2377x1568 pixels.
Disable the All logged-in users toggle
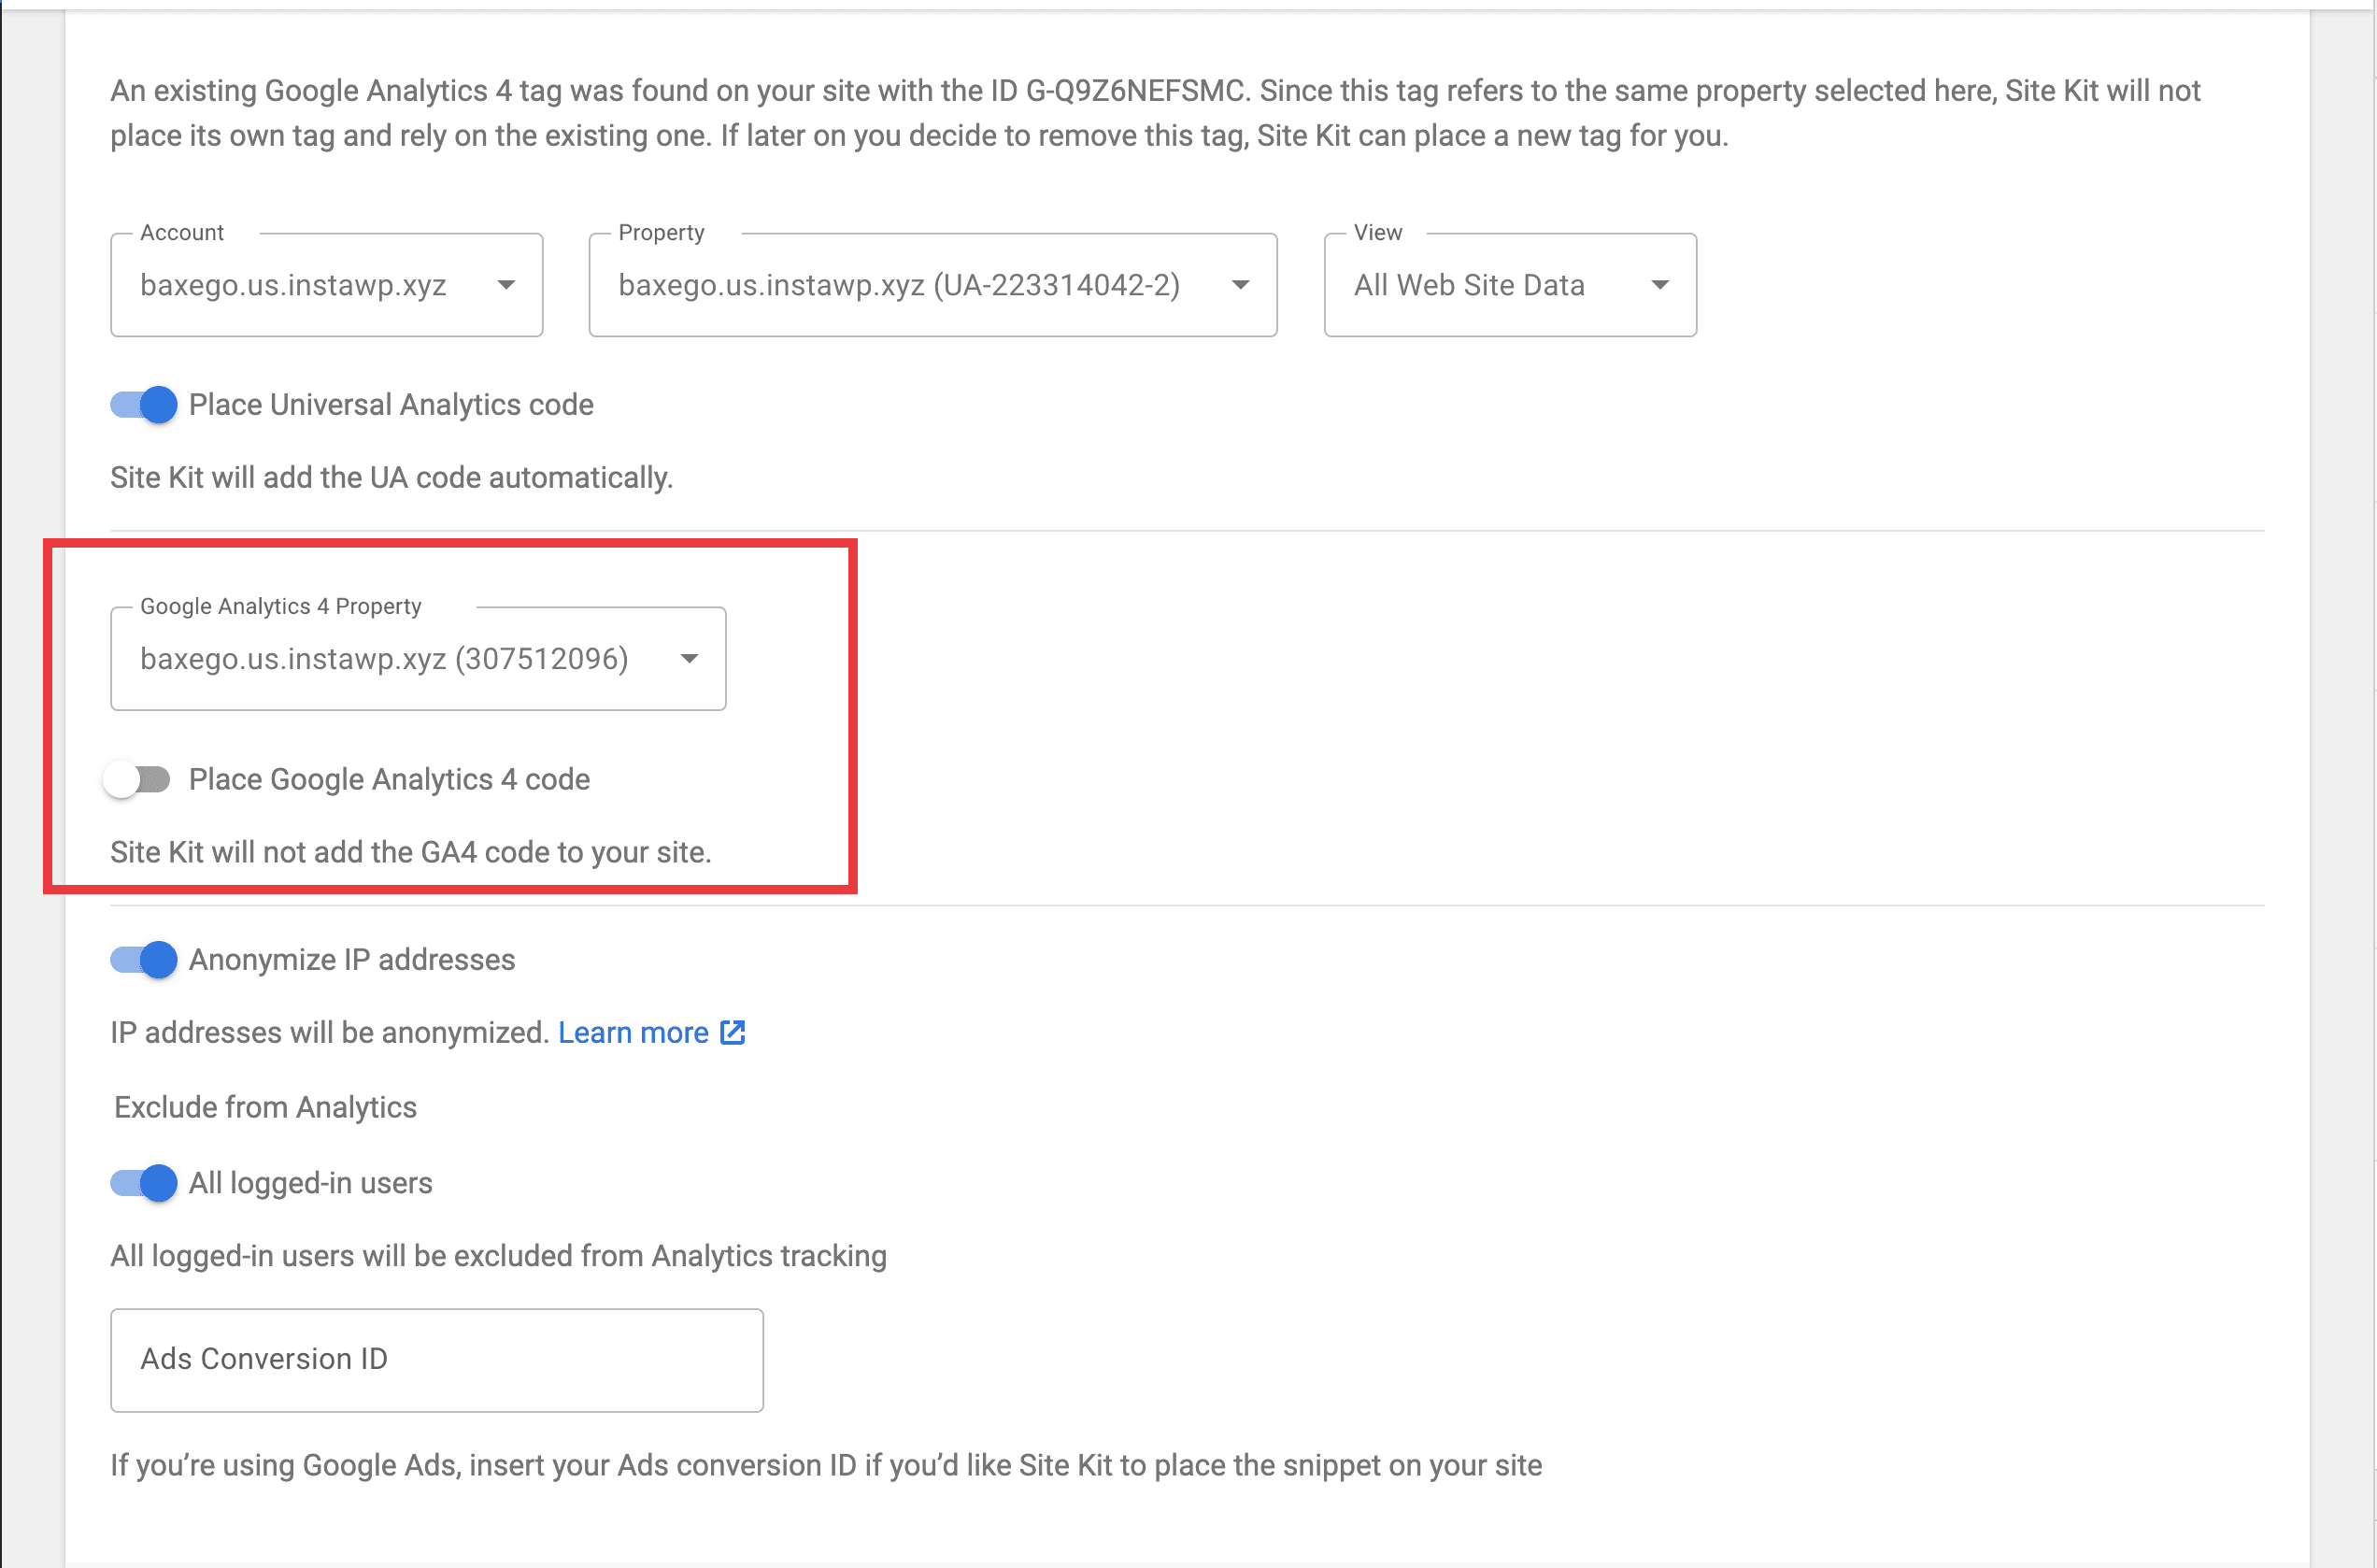(143, 1184)
